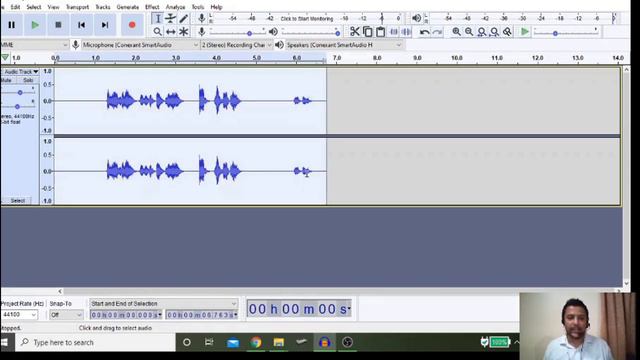Cut selection with the scissors icon
The width and height of the screenshot is (640, 360).
(355, 31)
